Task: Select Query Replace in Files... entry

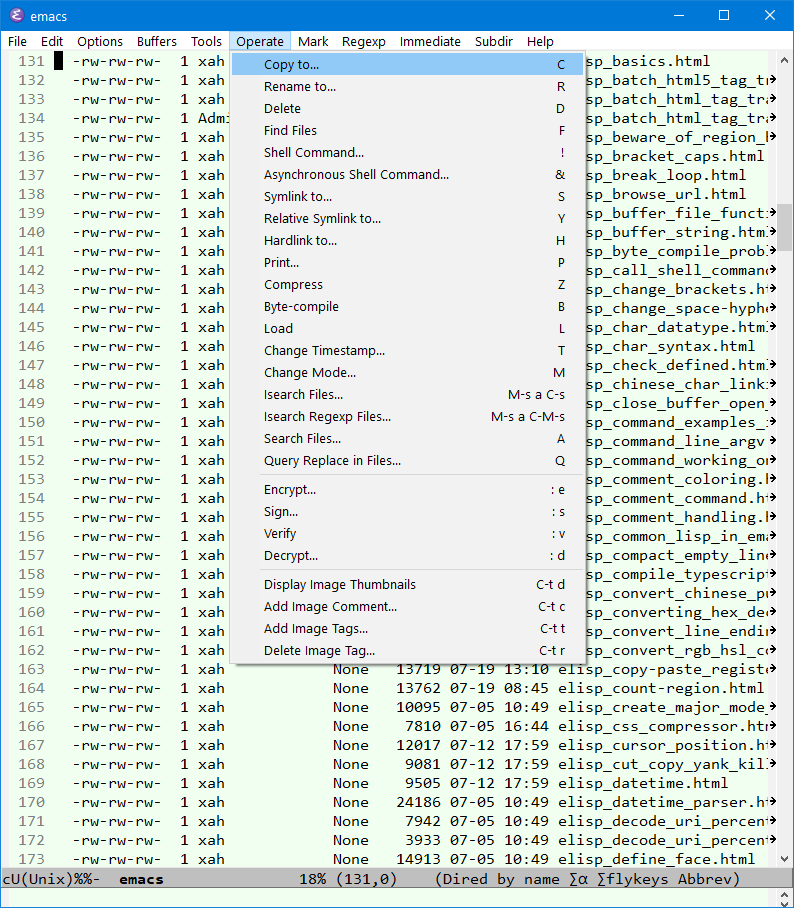Action: [x=407, y=460]
